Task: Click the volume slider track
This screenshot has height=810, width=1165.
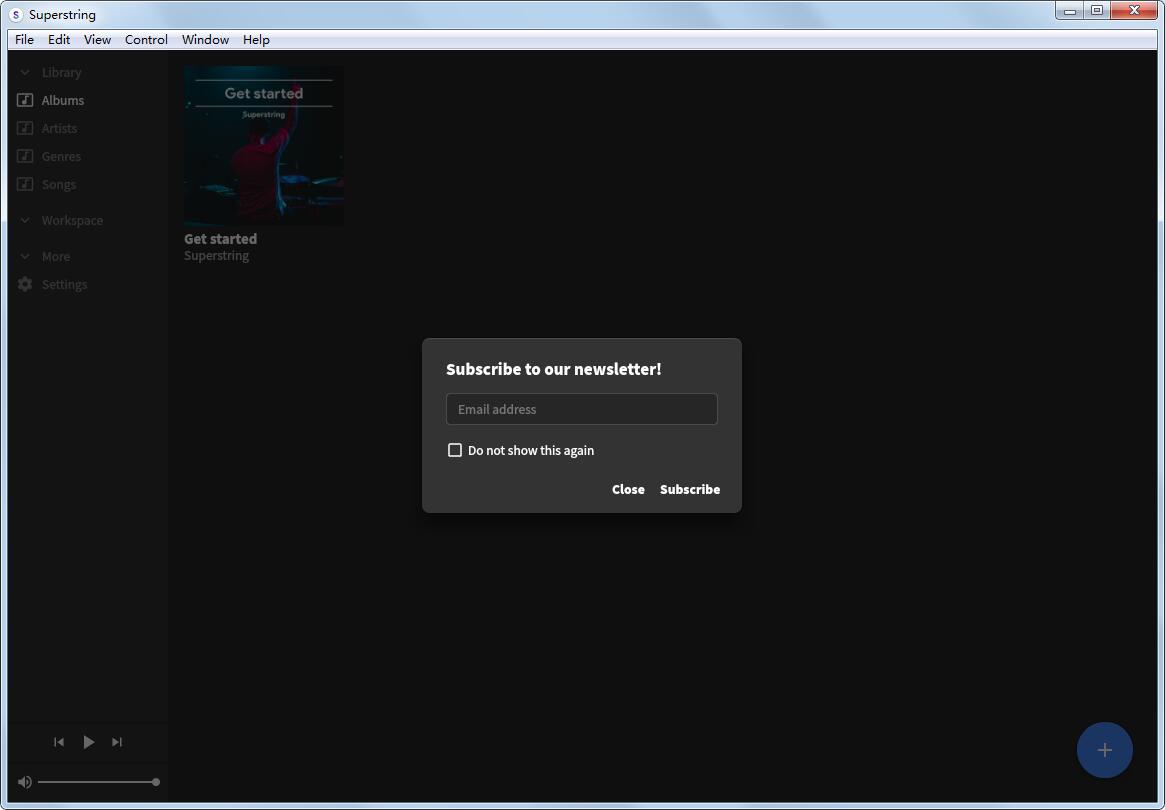Action: click(x=96, y=782)
